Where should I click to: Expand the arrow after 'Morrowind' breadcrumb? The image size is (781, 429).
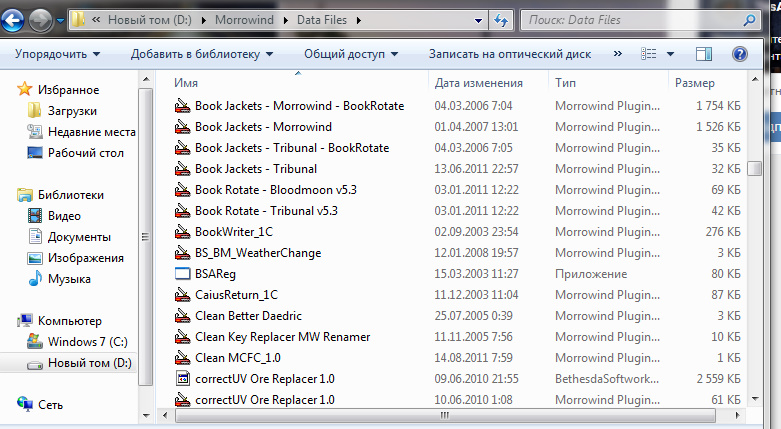(285, 20)
